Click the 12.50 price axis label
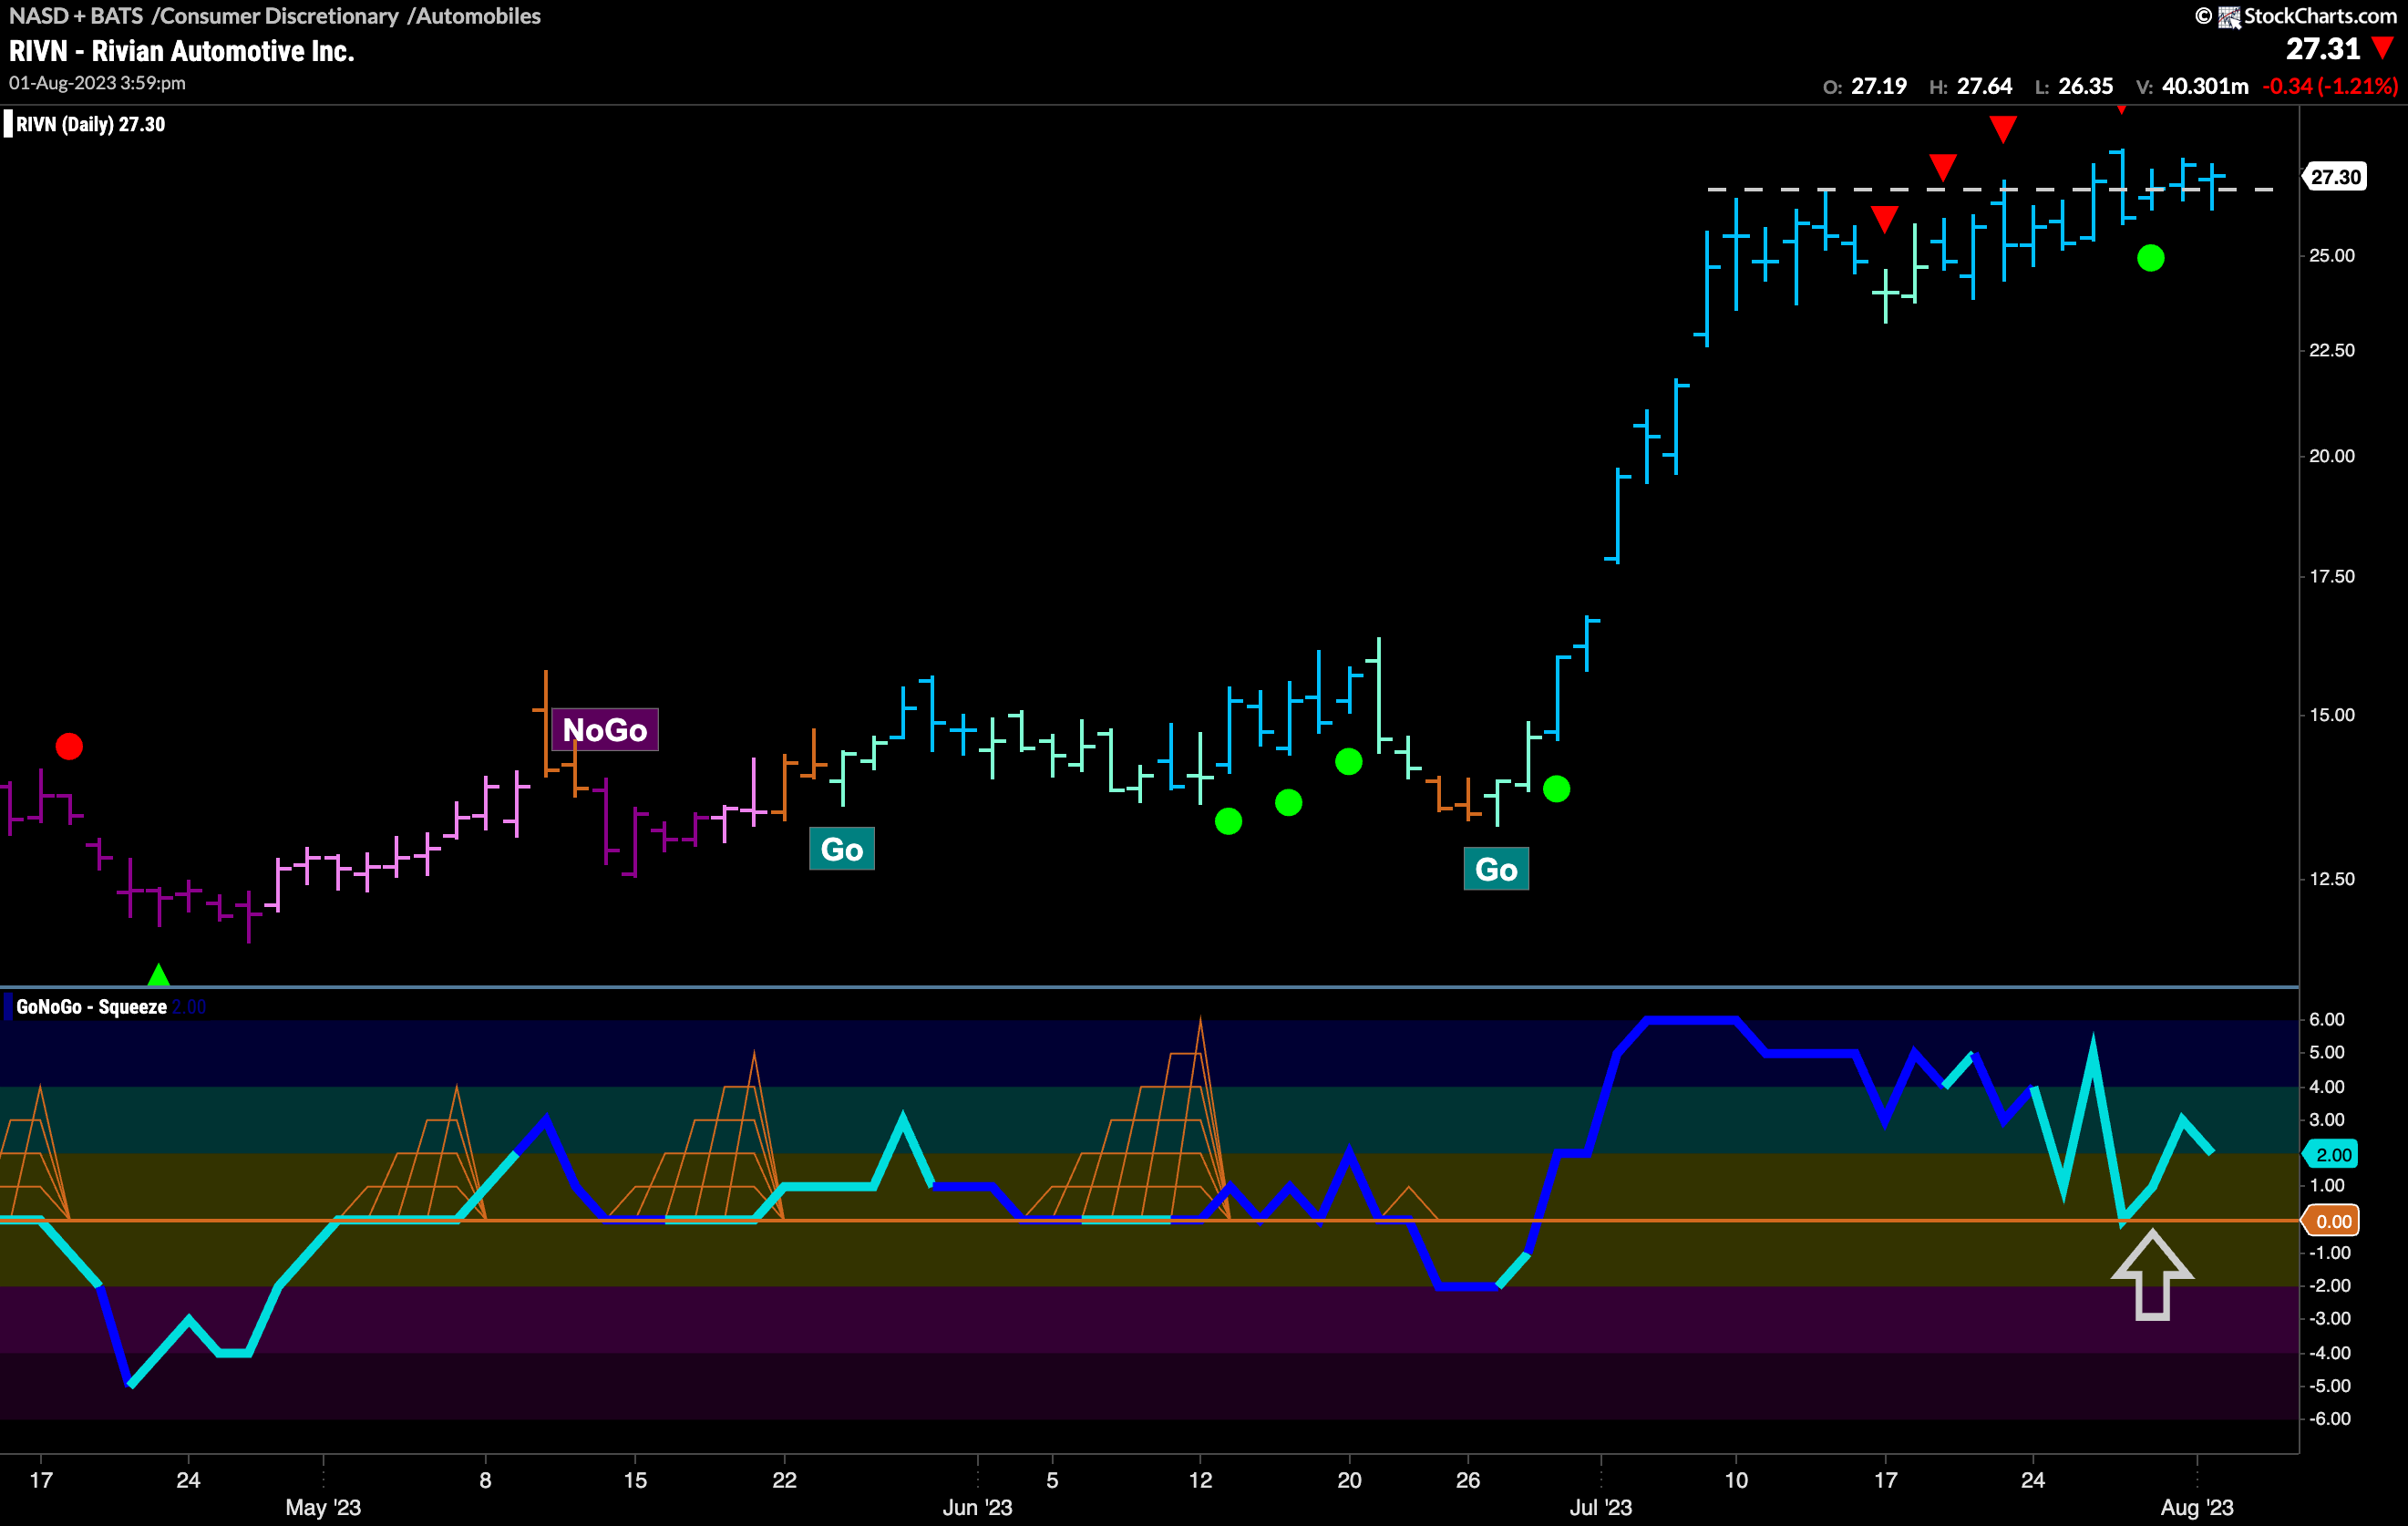 tap(2331, 879)
